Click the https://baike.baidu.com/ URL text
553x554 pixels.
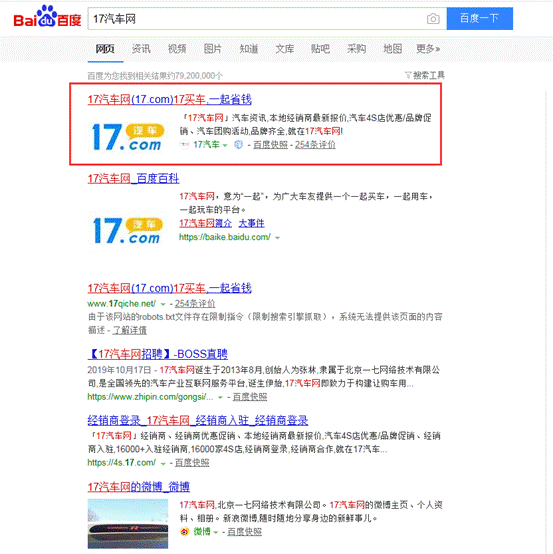point(225,237)
